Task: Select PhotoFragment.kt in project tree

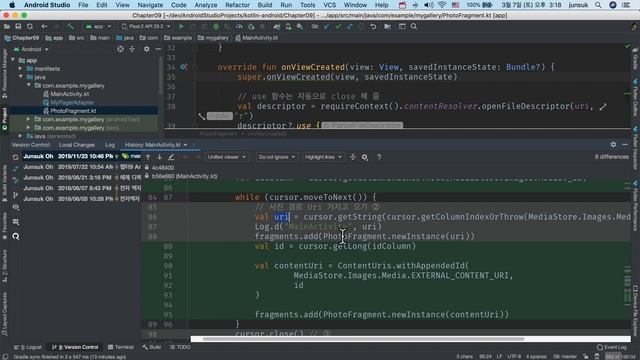Action: pos(73,111)
